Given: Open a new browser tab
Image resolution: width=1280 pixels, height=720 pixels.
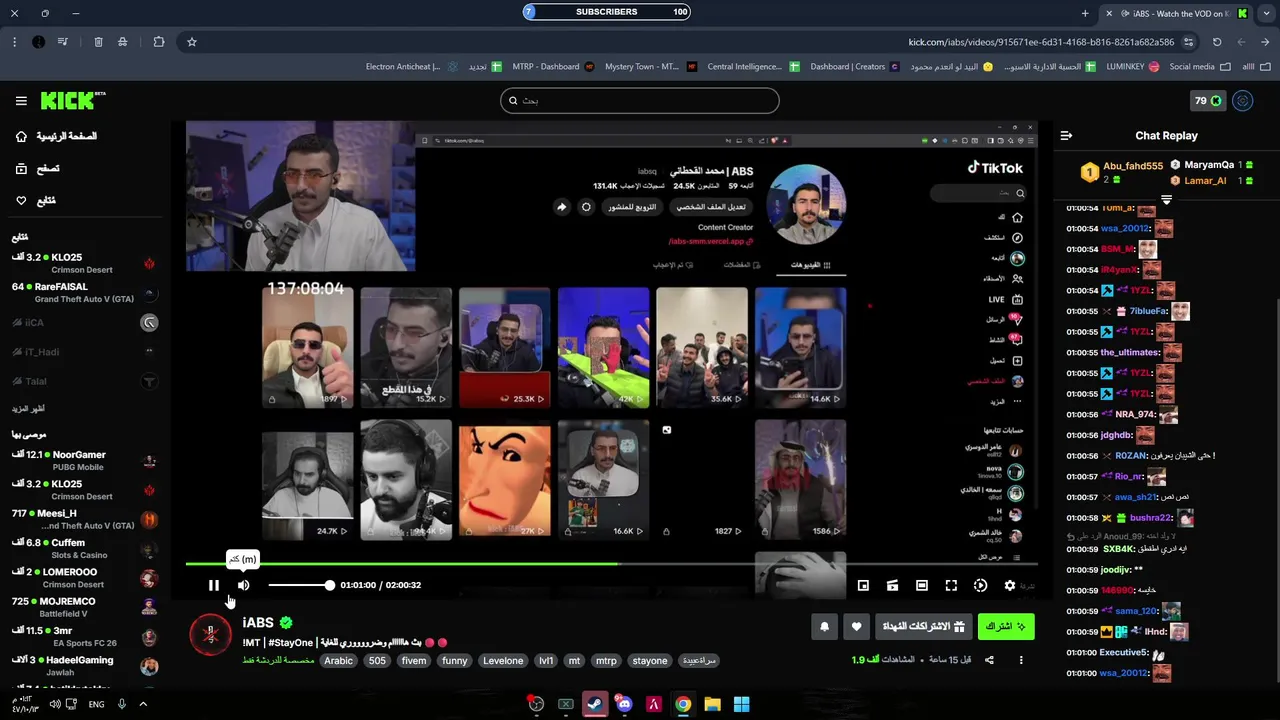Looking at the screenshot, I should point(1085,13).
